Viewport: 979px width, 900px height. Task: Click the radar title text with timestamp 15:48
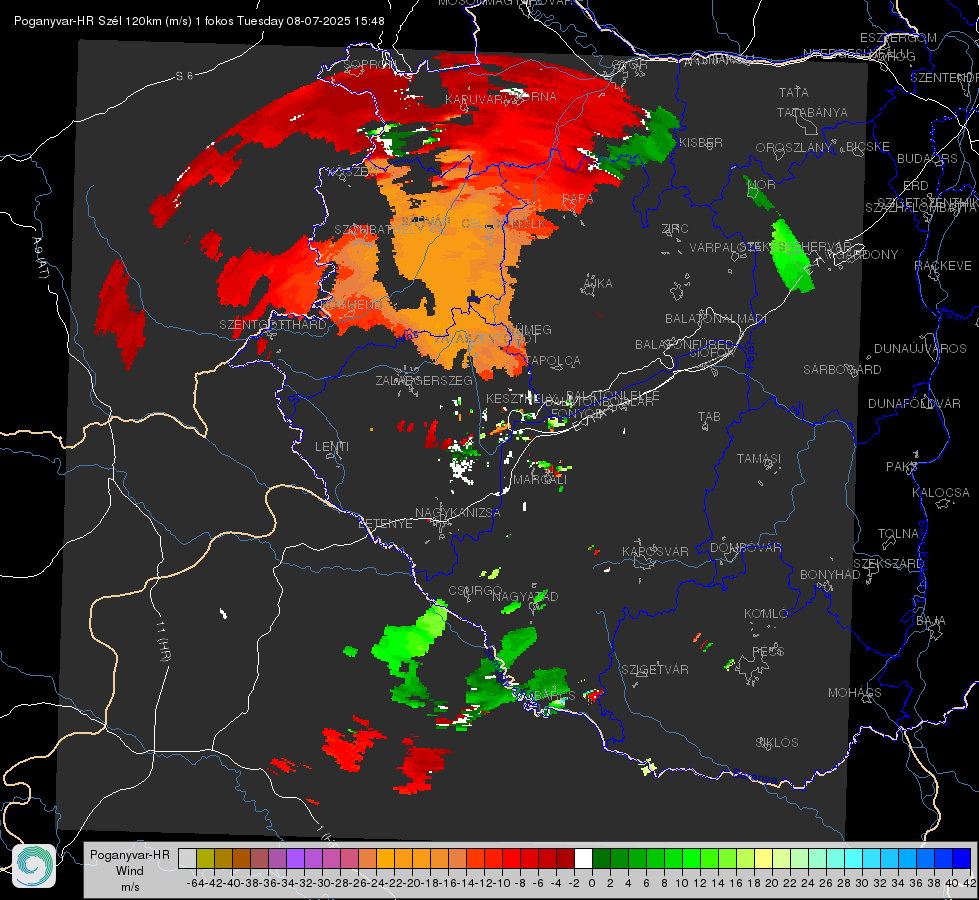(199, 21)
